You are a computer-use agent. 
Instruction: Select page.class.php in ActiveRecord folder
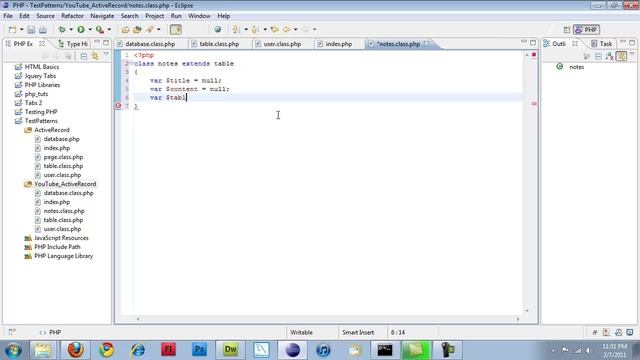tap(63, 157)
